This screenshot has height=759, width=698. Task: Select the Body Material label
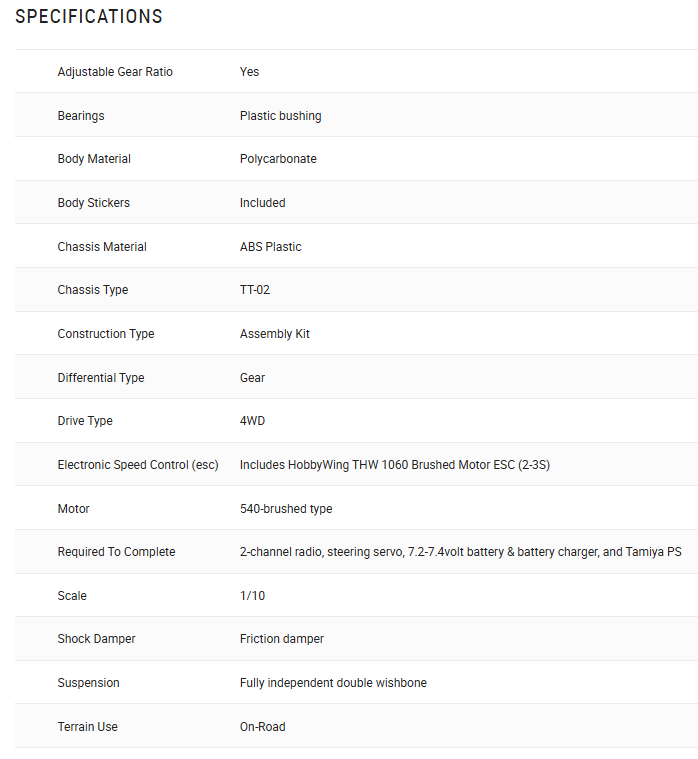(x=94, y=159)
